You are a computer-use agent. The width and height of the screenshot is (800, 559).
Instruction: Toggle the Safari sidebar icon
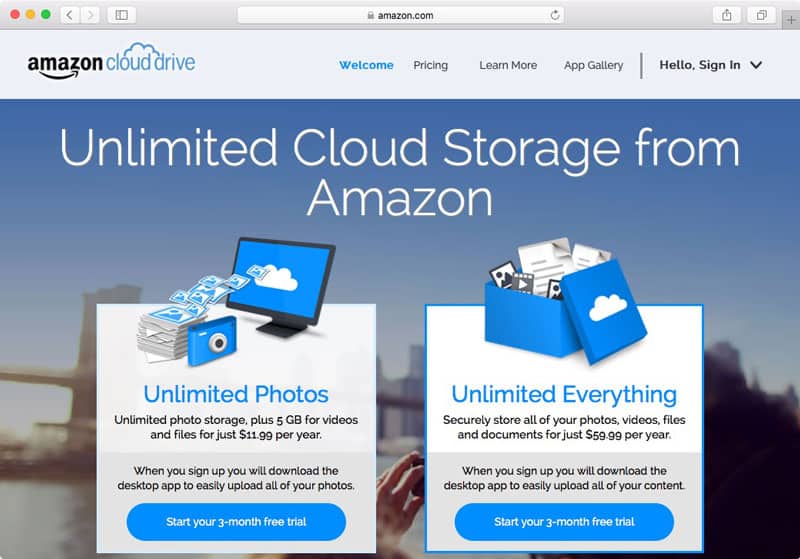tap(122, 15)
